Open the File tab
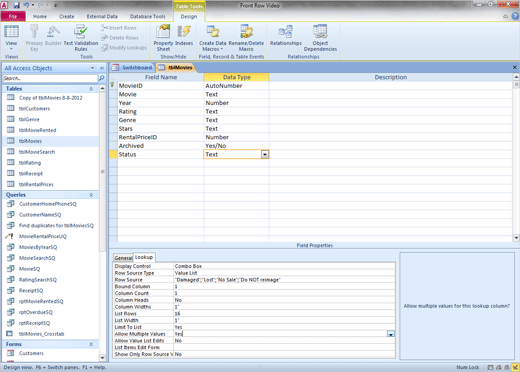 (x=13, y=16)
